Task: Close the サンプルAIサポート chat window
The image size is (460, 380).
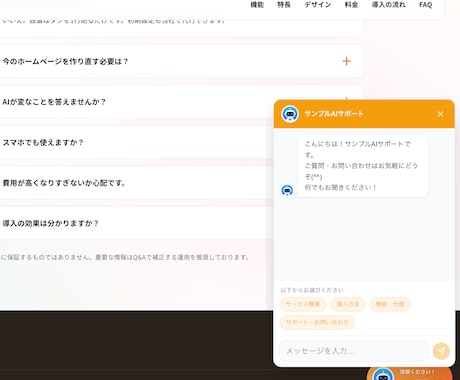Action: 440,114
